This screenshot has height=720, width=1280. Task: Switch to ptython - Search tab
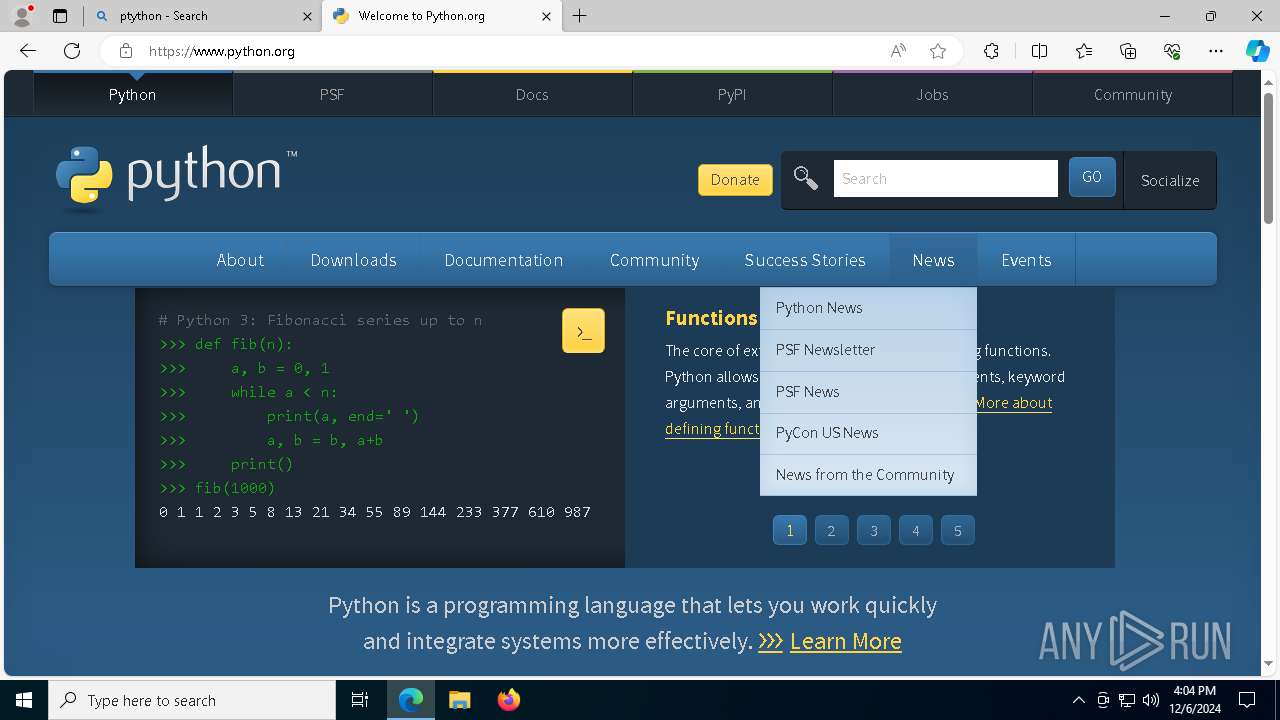pyautogui.click(x=203, y=16)
